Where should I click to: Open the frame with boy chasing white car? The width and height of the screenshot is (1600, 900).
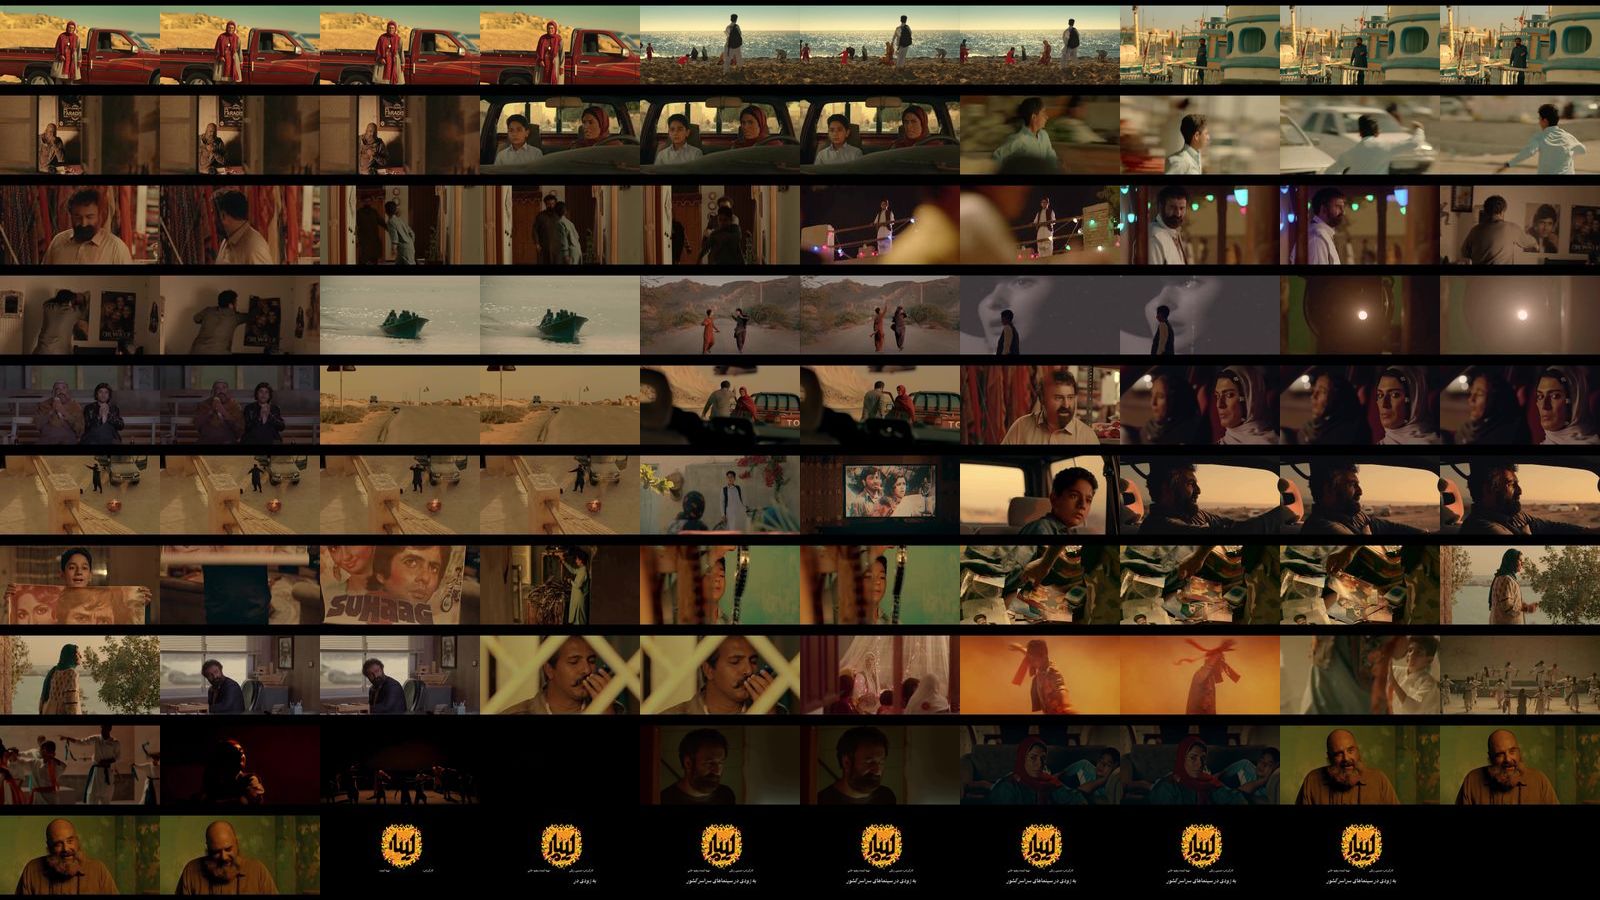(x=1360, y=135)
